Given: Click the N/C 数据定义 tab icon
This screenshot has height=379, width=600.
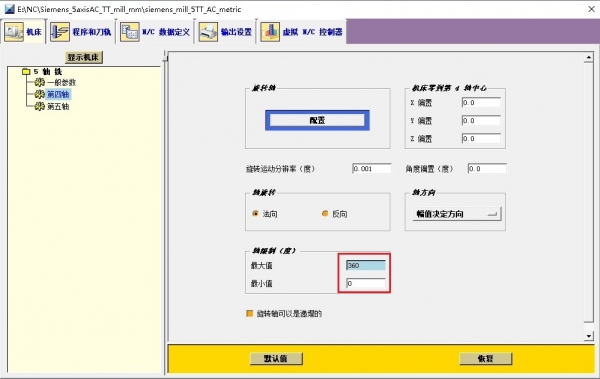Looking at the screenshot, I should 130,32.
